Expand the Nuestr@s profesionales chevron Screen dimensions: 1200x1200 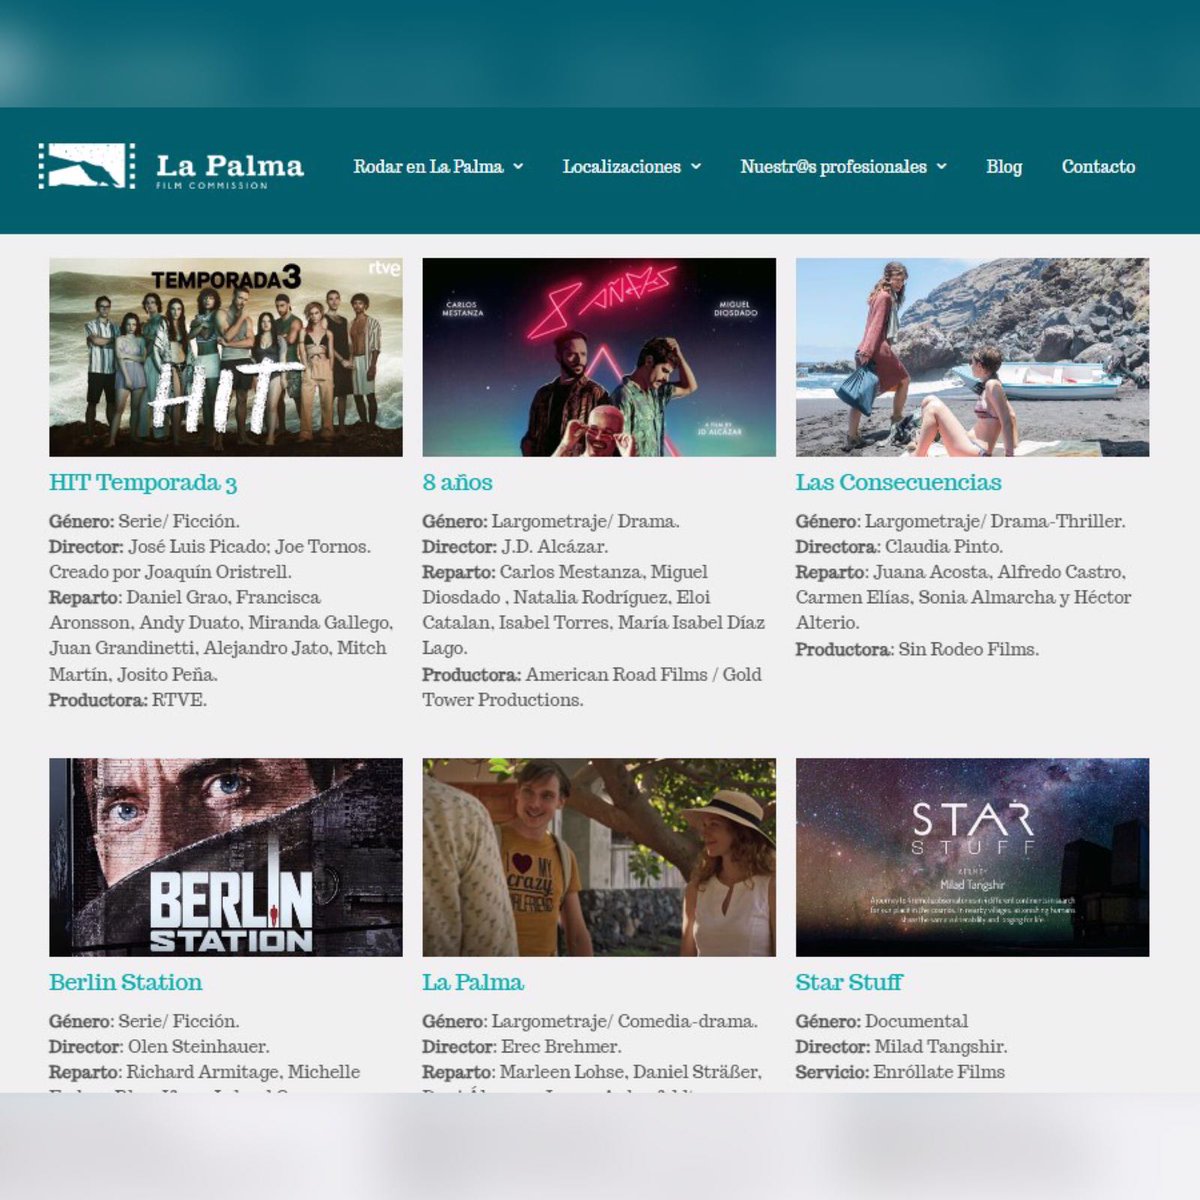pos(941,167)
